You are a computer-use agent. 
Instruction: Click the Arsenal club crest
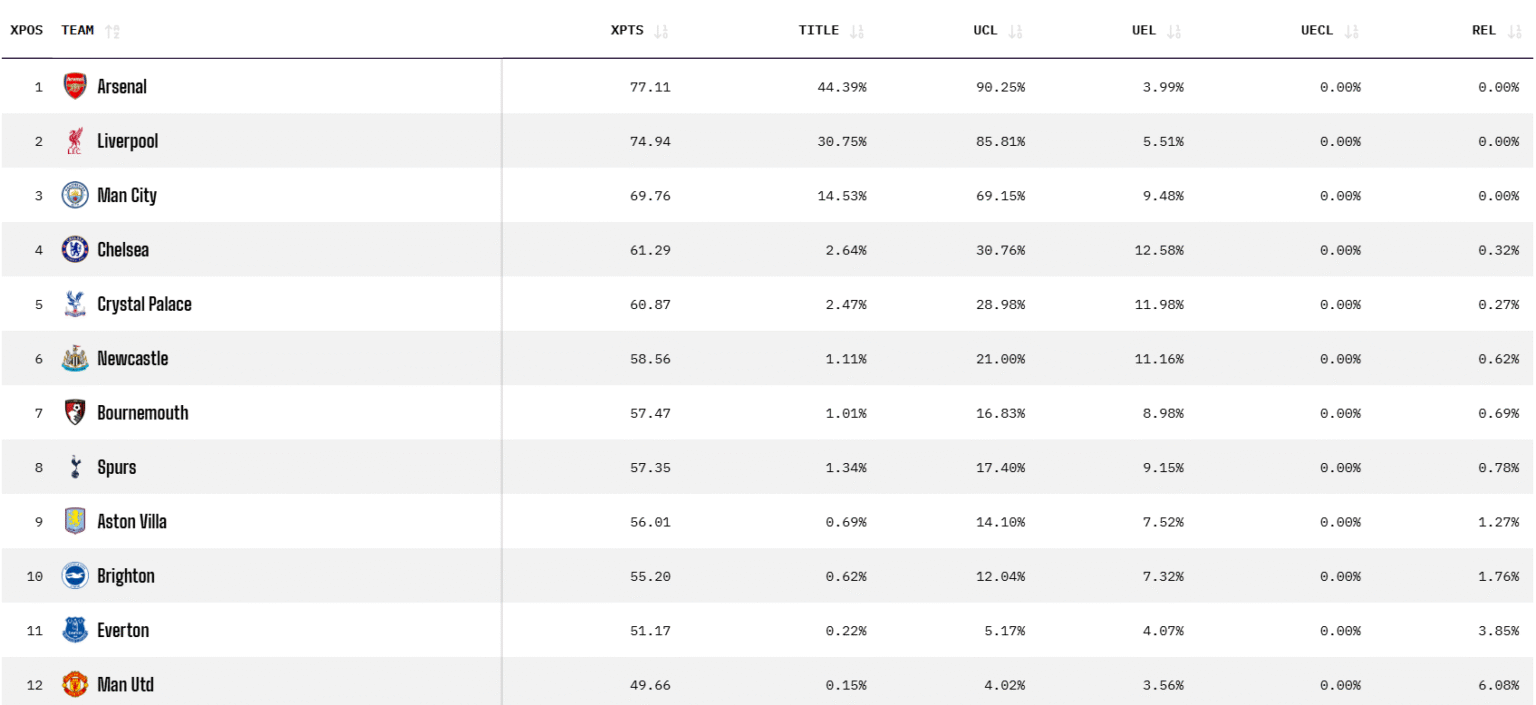pos(75,86)
